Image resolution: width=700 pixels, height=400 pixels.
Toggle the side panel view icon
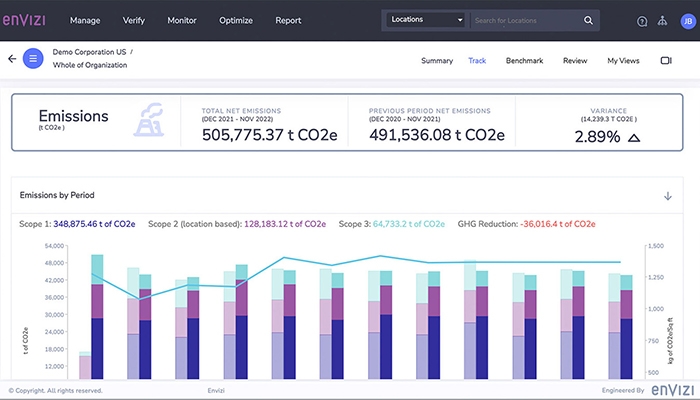666,61
